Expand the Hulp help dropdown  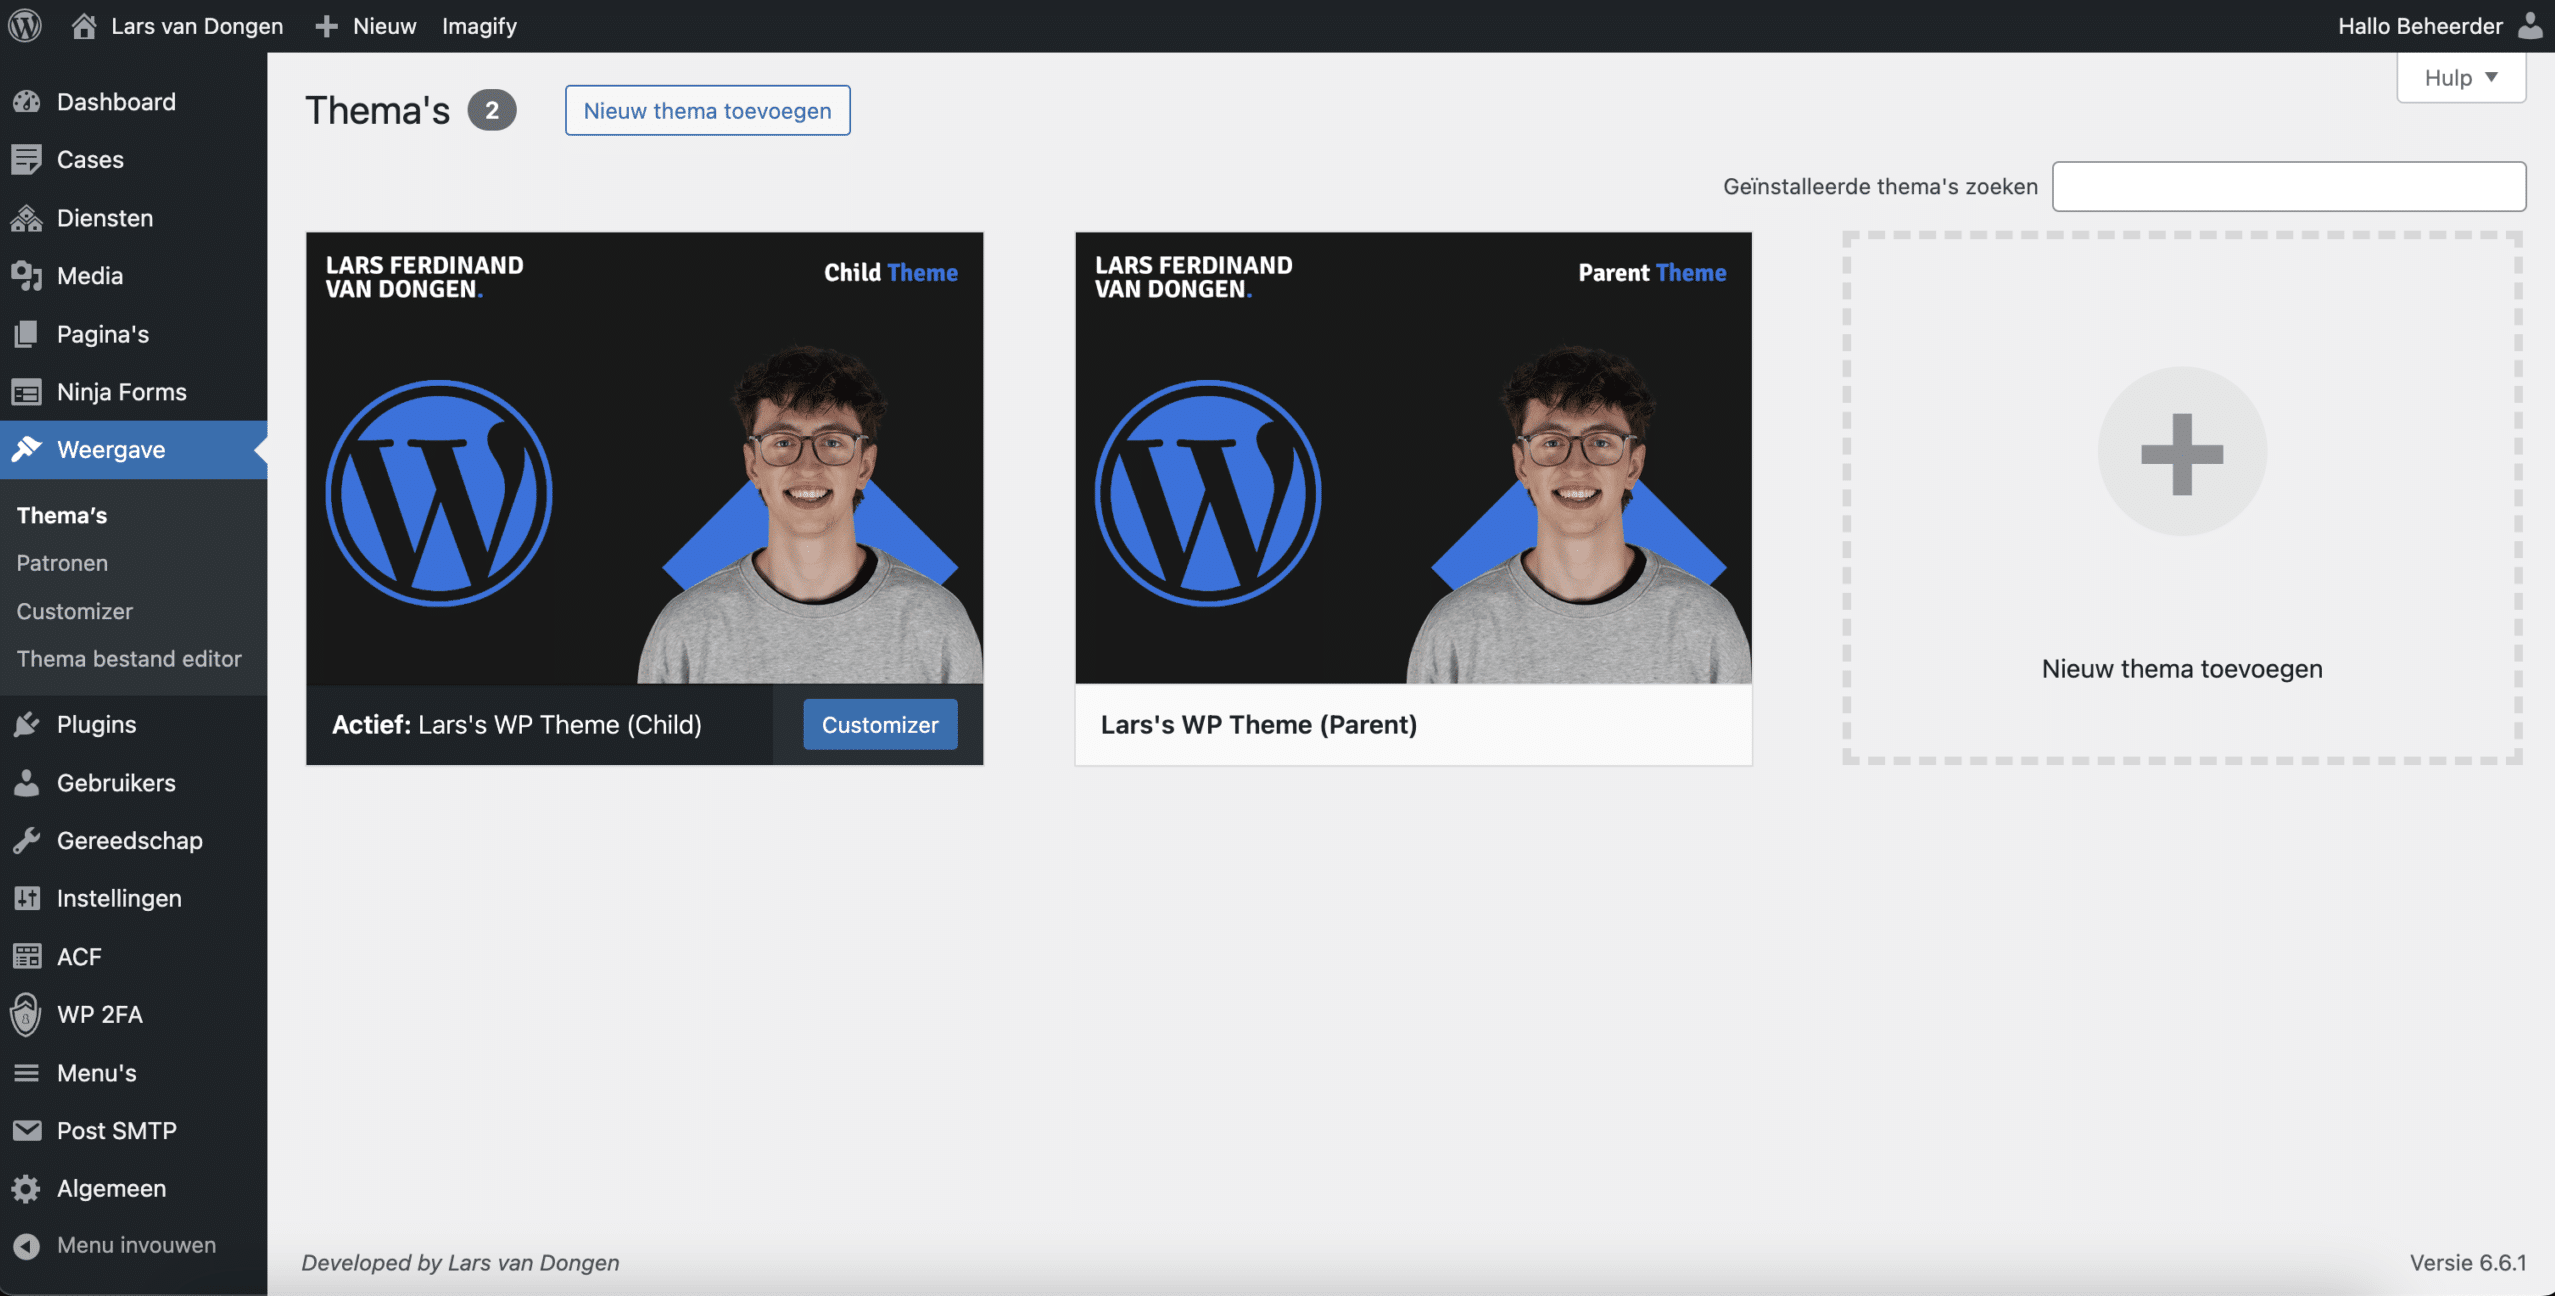(x=2461, y=77)
